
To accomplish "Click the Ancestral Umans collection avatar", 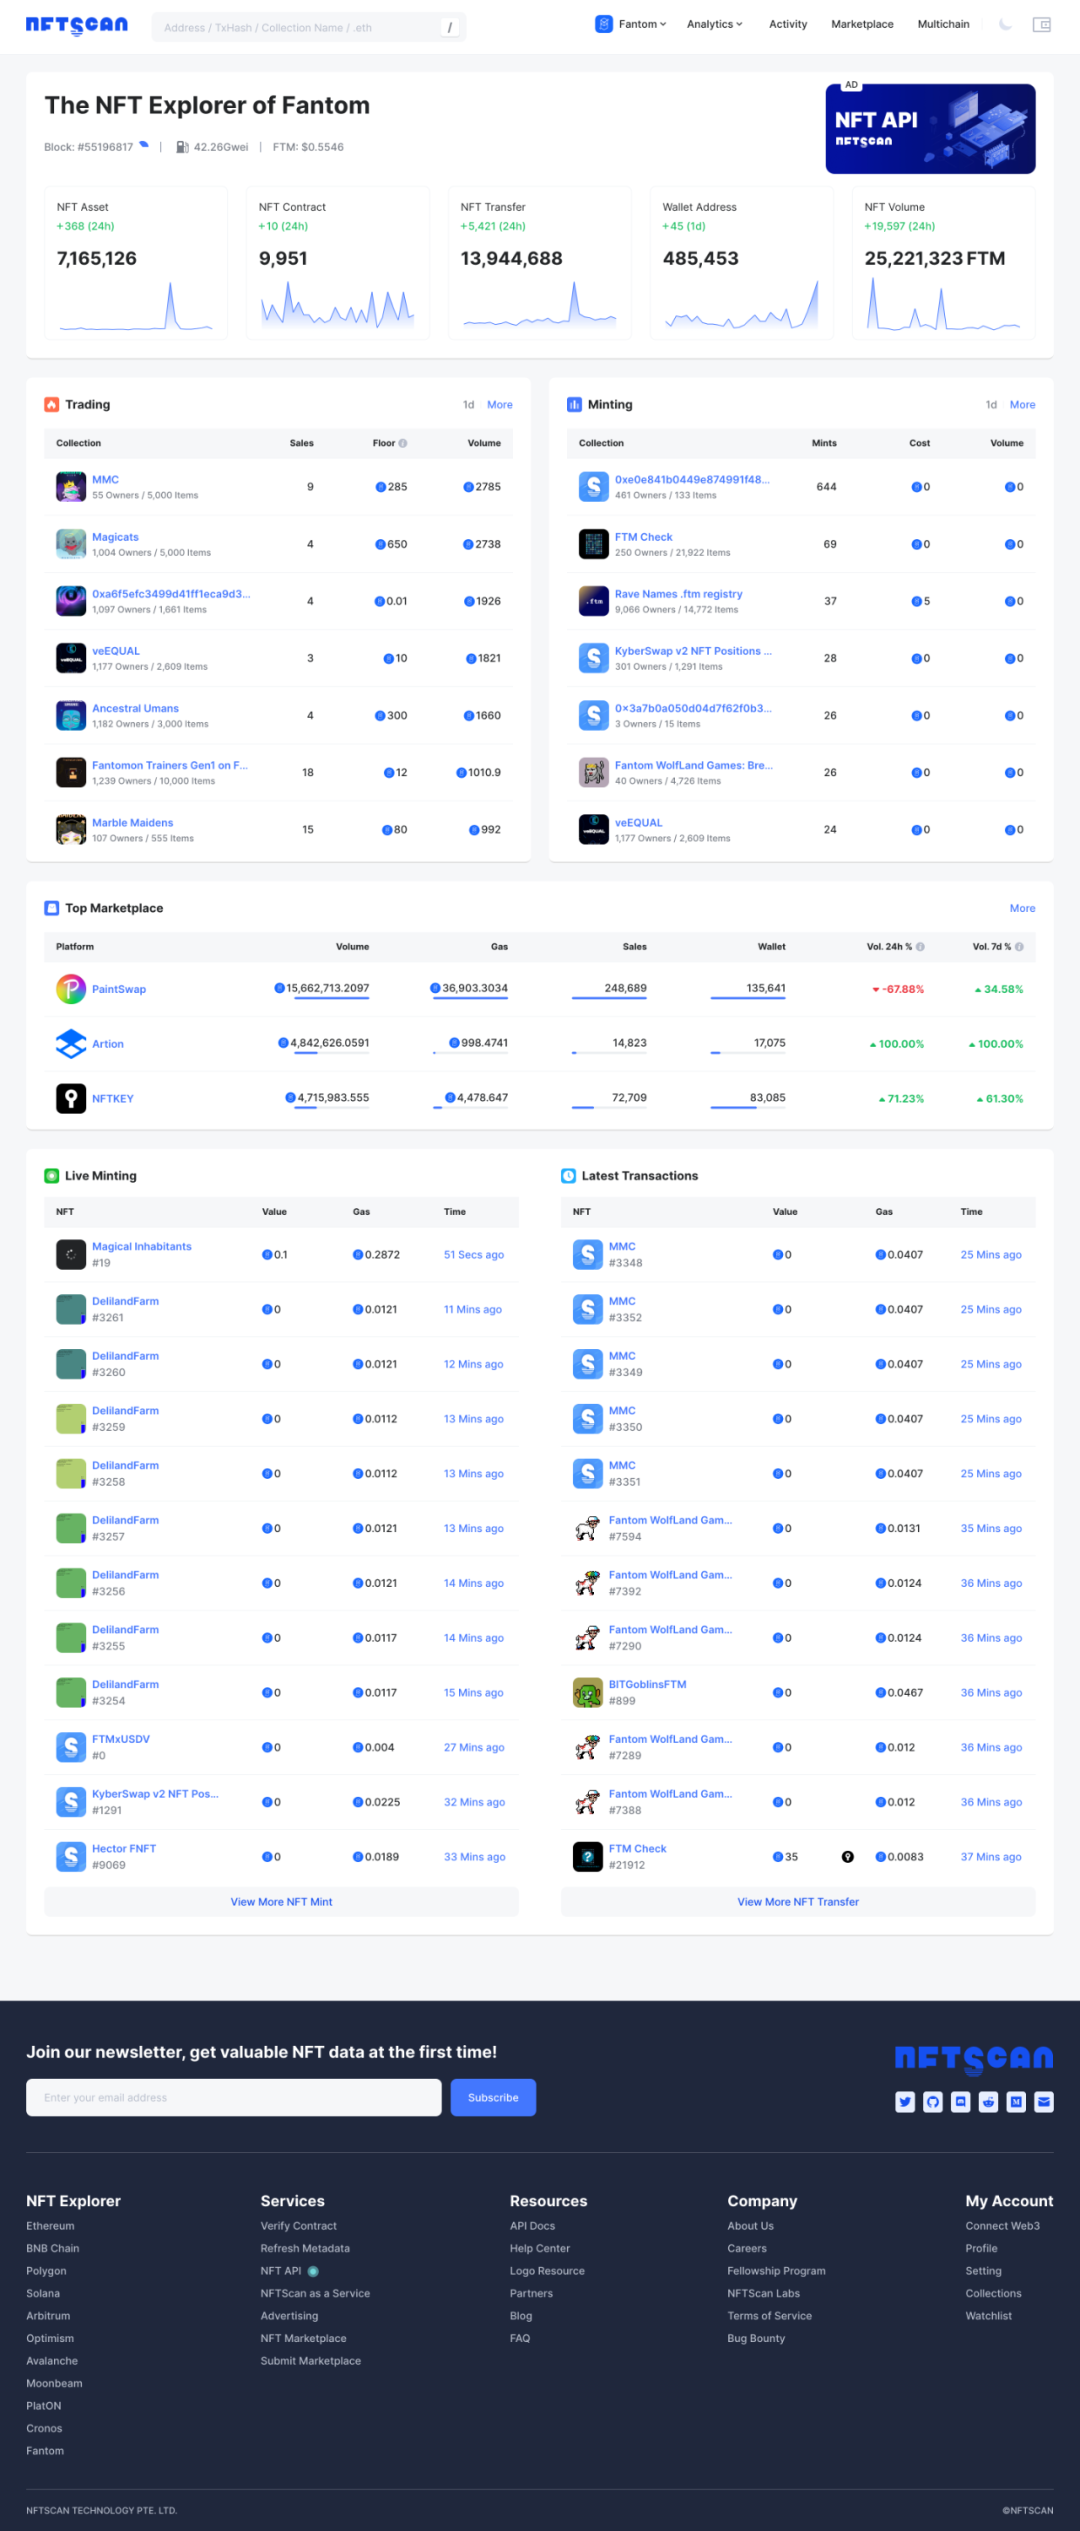I will point(71,716).
